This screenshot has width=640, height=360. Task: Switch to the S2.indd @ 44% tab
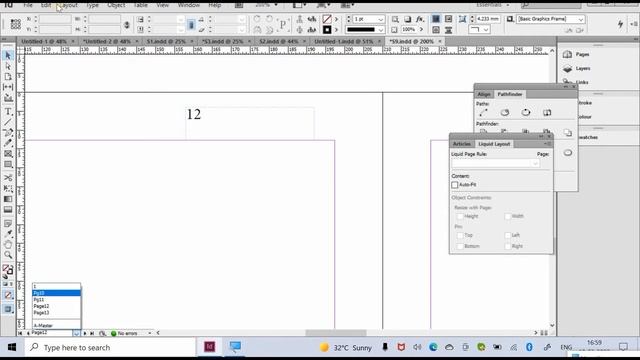pyautogui.click(x=279, y=42)
